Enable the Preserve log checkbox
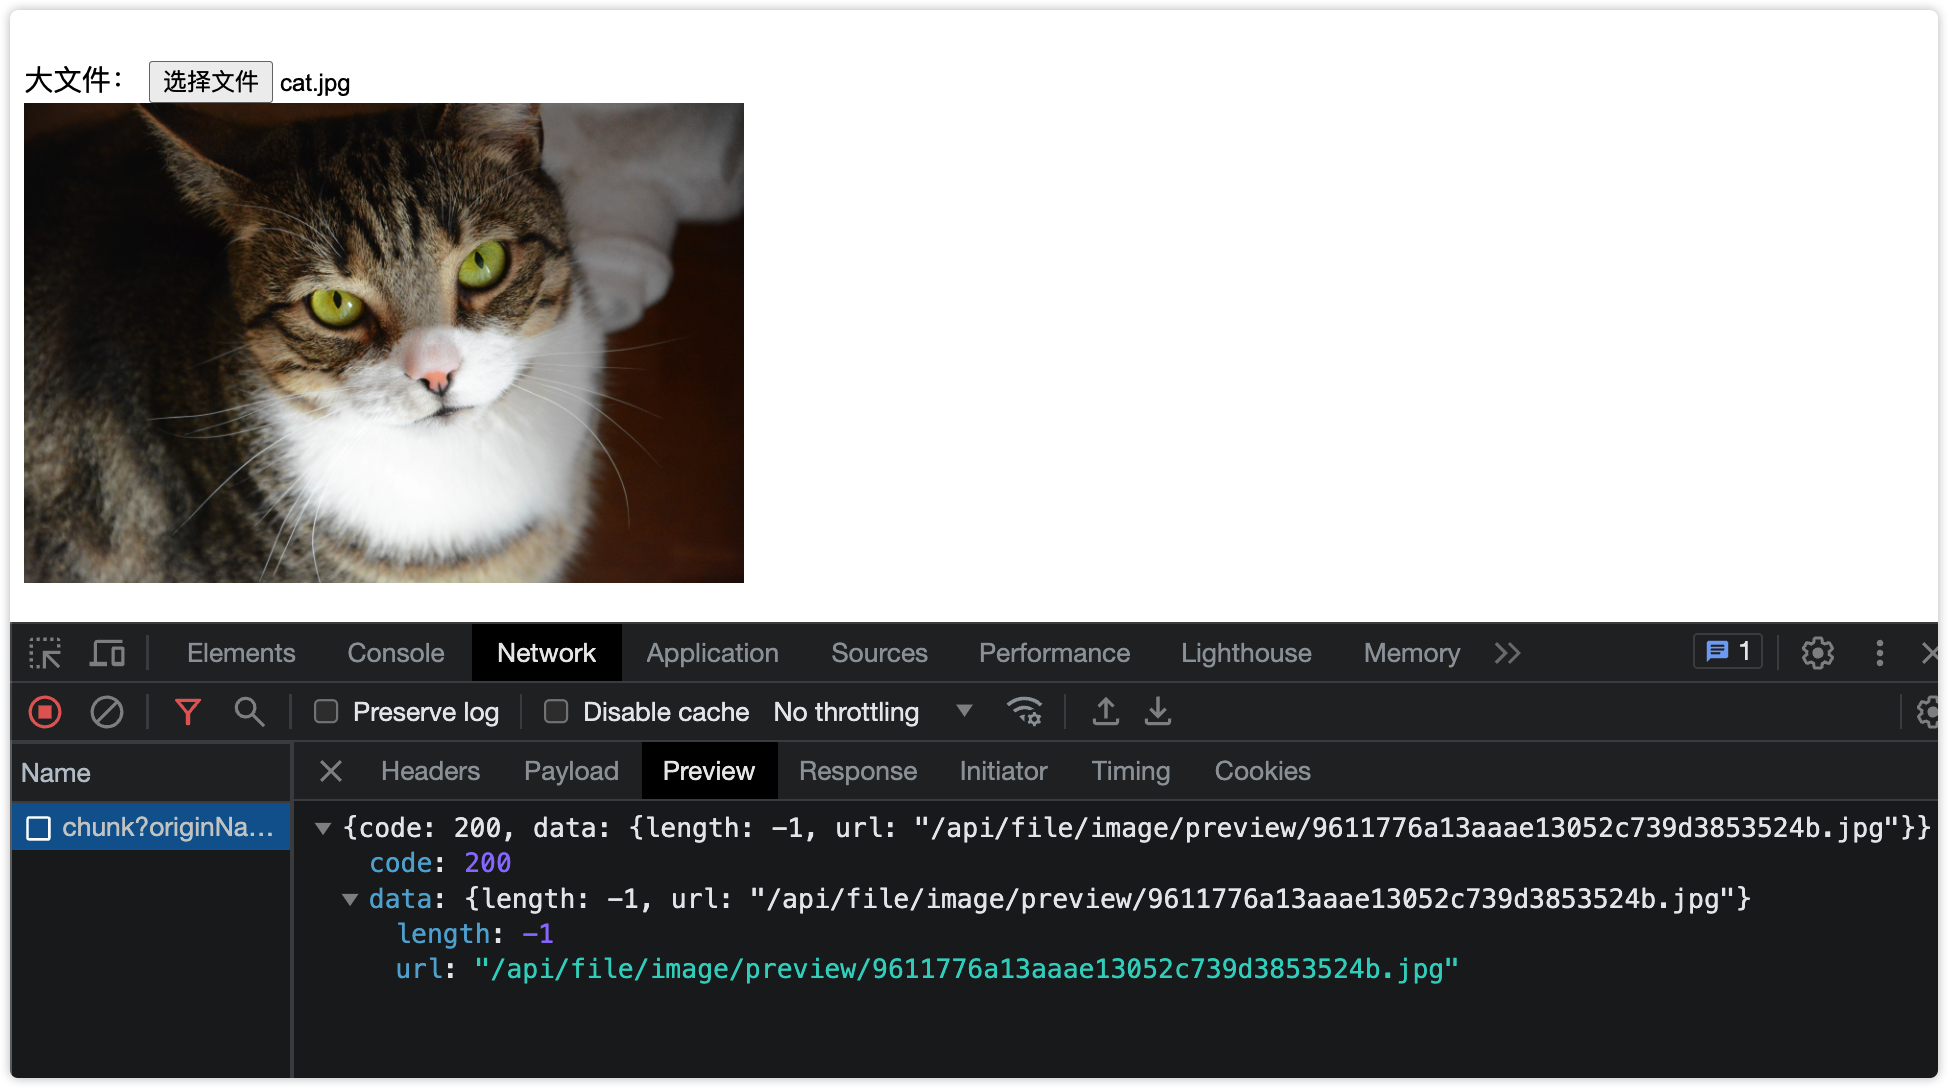 pyautogui.click(x=326, y=711)
